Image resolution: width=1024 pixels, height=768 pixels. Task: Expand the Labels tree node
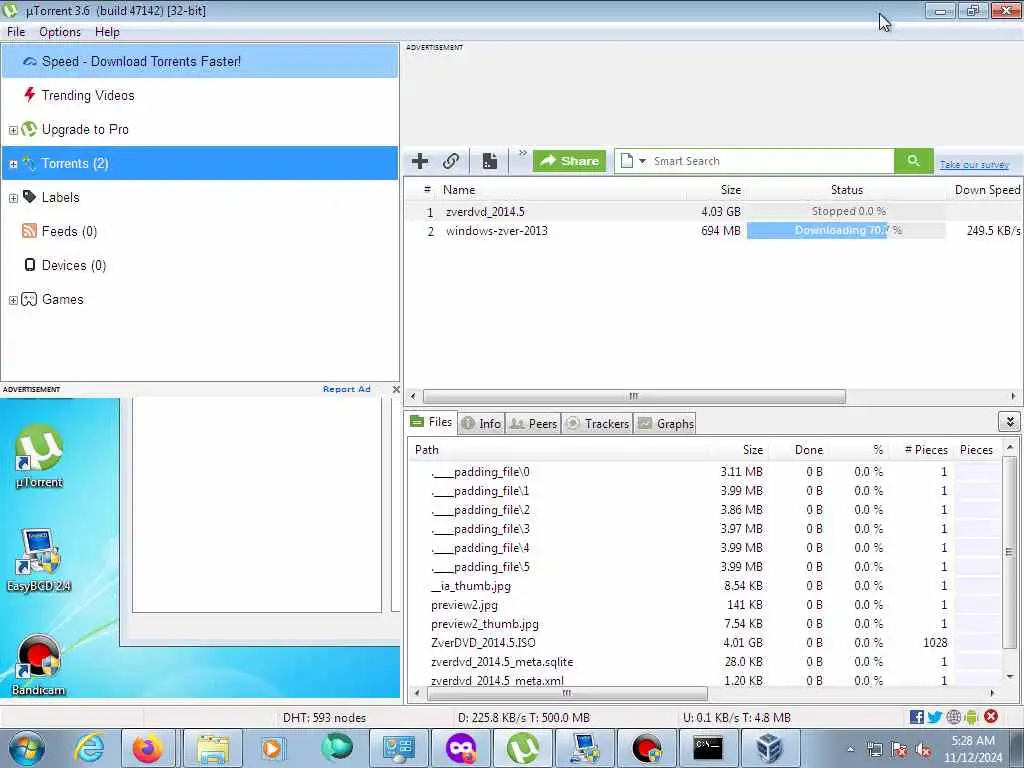[x=13, y=198]
